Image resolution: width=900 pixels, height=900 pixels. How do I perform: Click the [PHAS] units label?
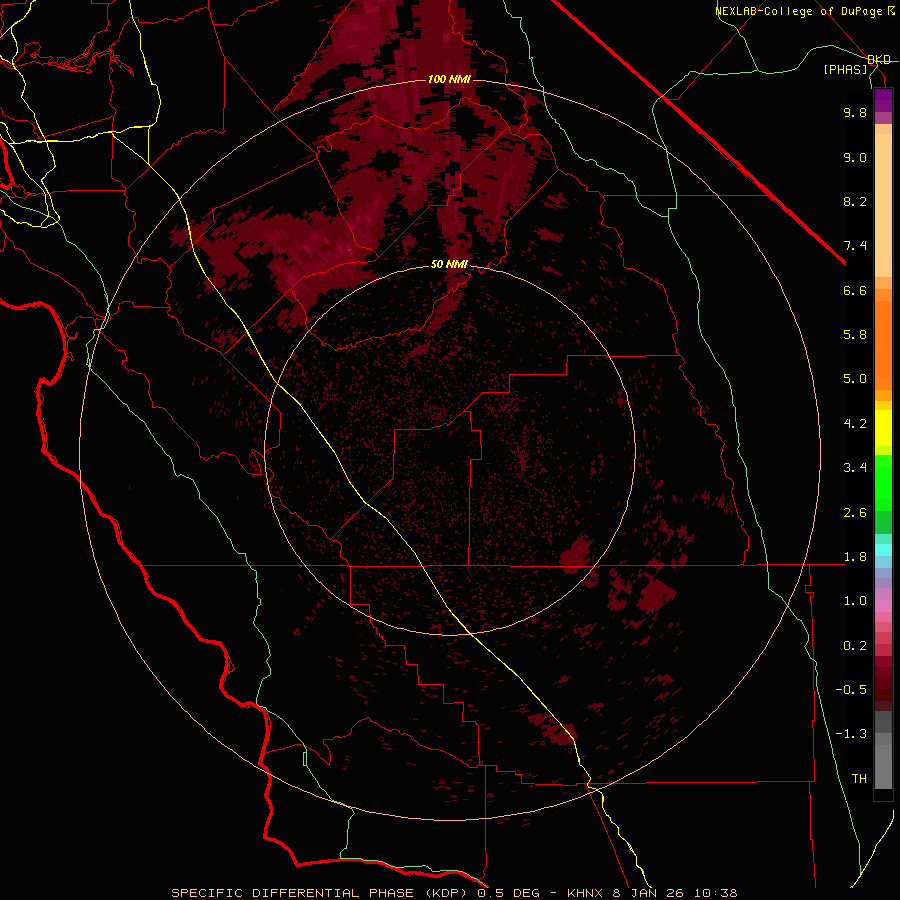[846, 70]
